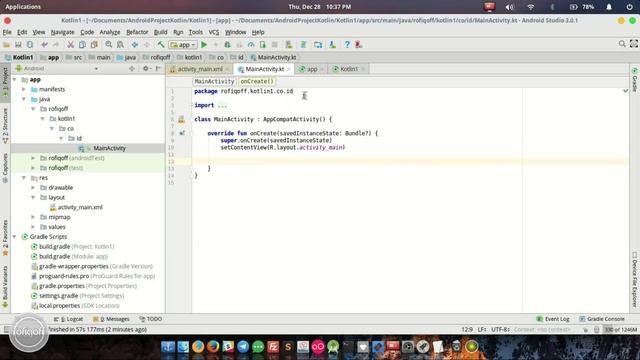Open the Event Log panel

553,319
